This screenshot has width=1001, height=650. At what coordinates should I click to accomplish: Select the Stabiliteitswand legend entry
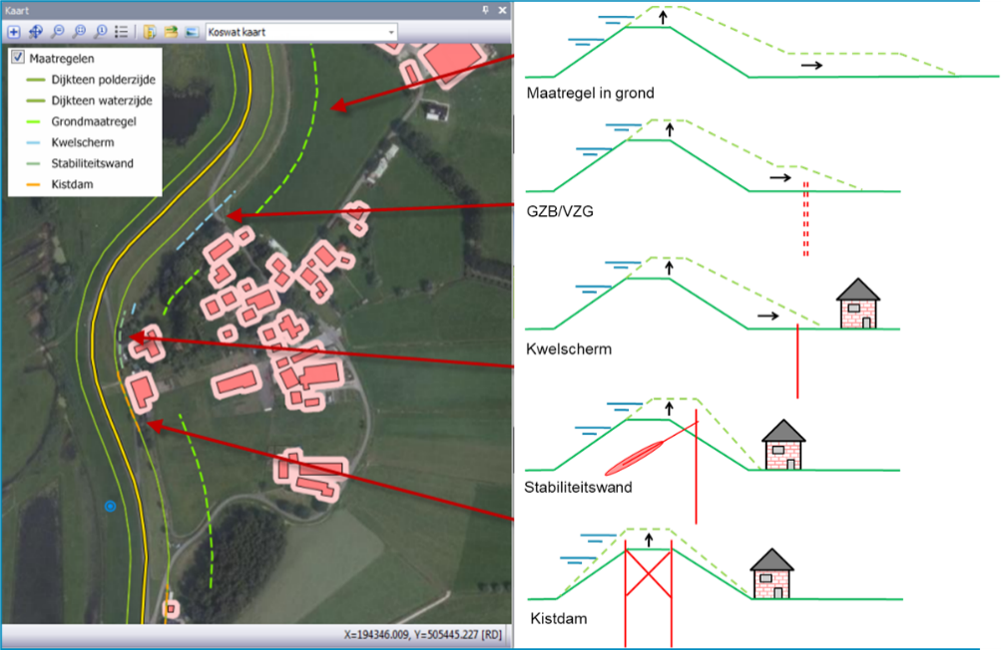(93, 163)
